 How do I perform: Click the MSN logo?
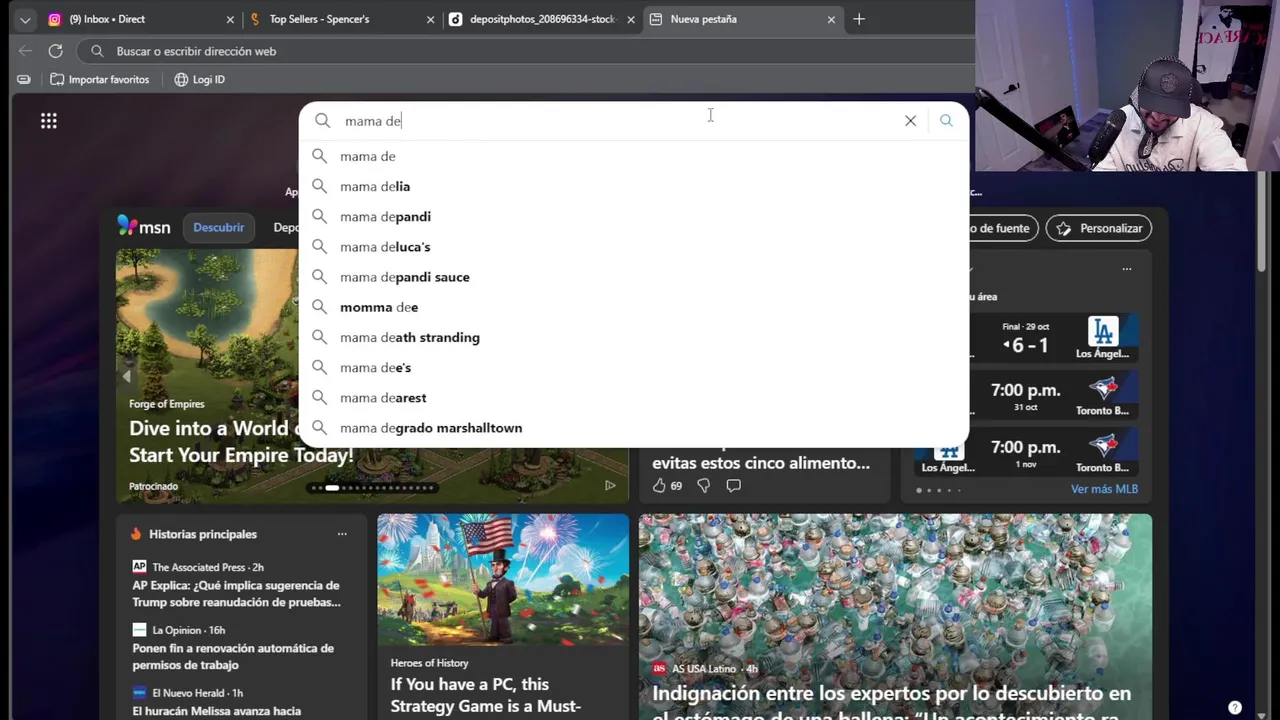(x=144, y=227)
